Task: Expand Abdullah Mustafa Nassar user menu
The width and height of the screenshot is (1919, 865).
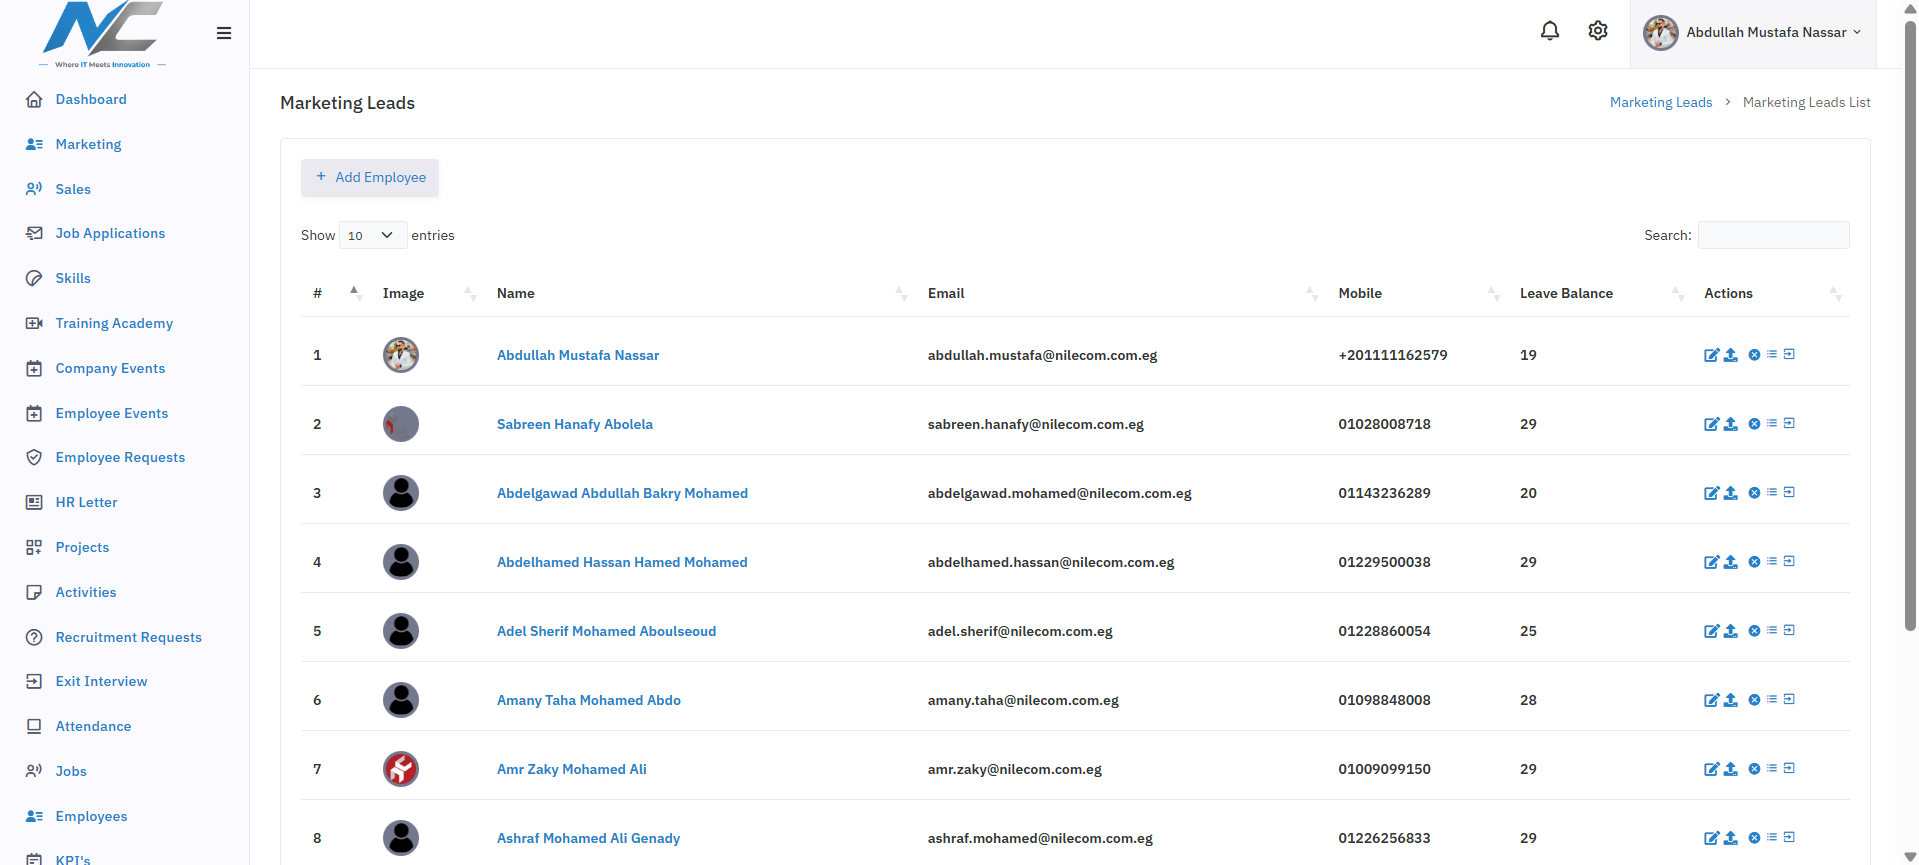Action: click(x=1753, y=33)
